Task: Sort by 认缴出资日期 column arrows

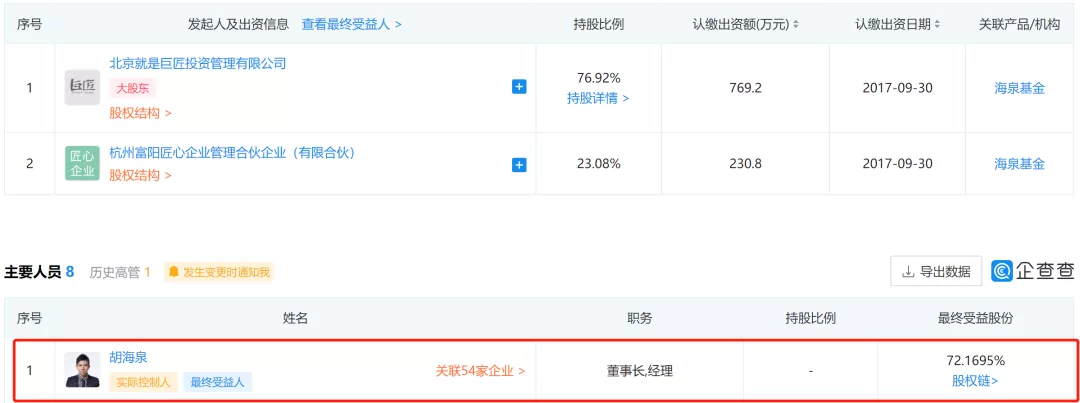Action: [937, 24]
